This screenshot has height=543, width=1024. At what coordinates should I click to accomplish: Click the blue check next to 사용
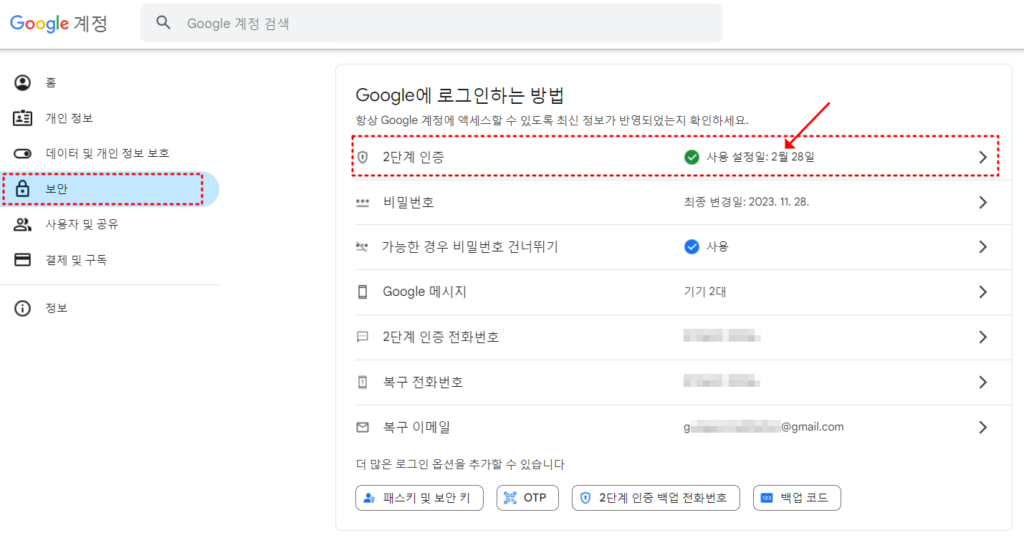692,246
